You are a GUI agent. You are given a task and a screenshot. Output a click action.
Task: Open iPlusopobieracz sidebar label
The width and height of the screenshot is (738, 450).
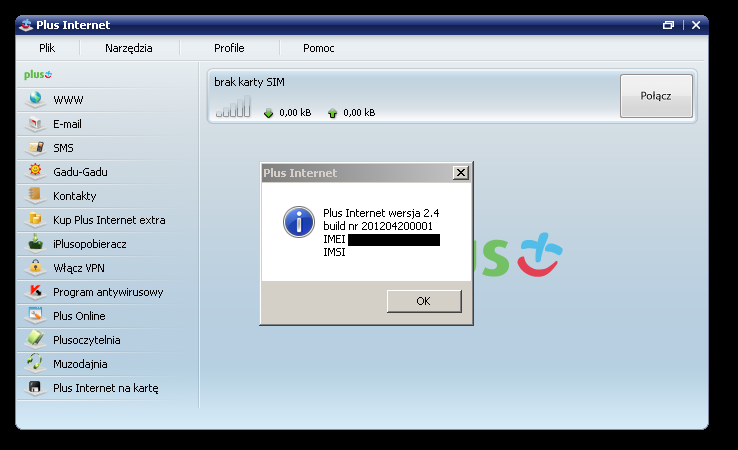coord(90,244)
